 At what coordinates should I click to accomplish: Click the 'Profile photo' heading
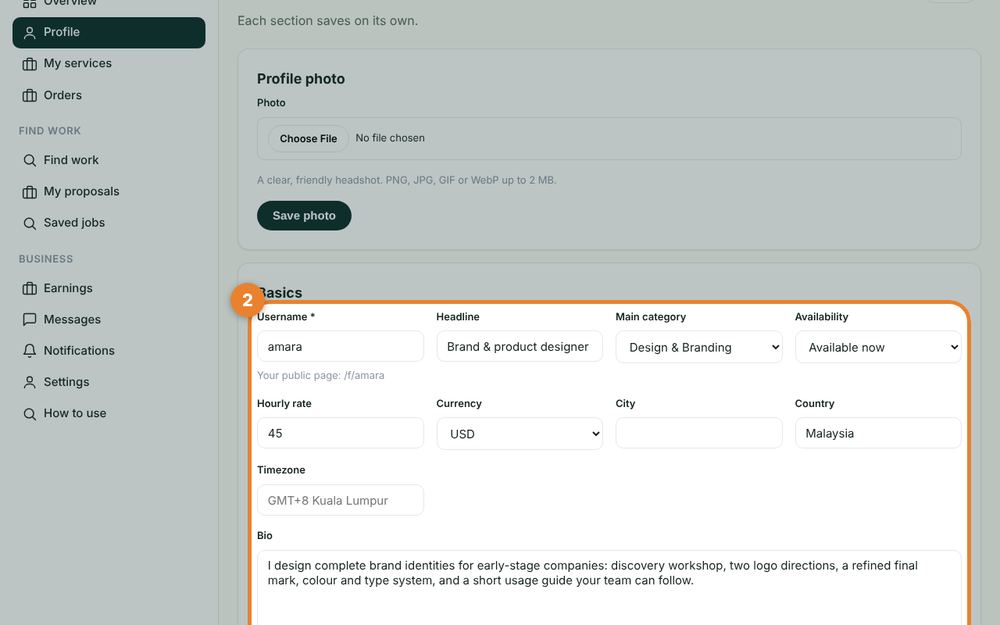[x=301, y=79]
